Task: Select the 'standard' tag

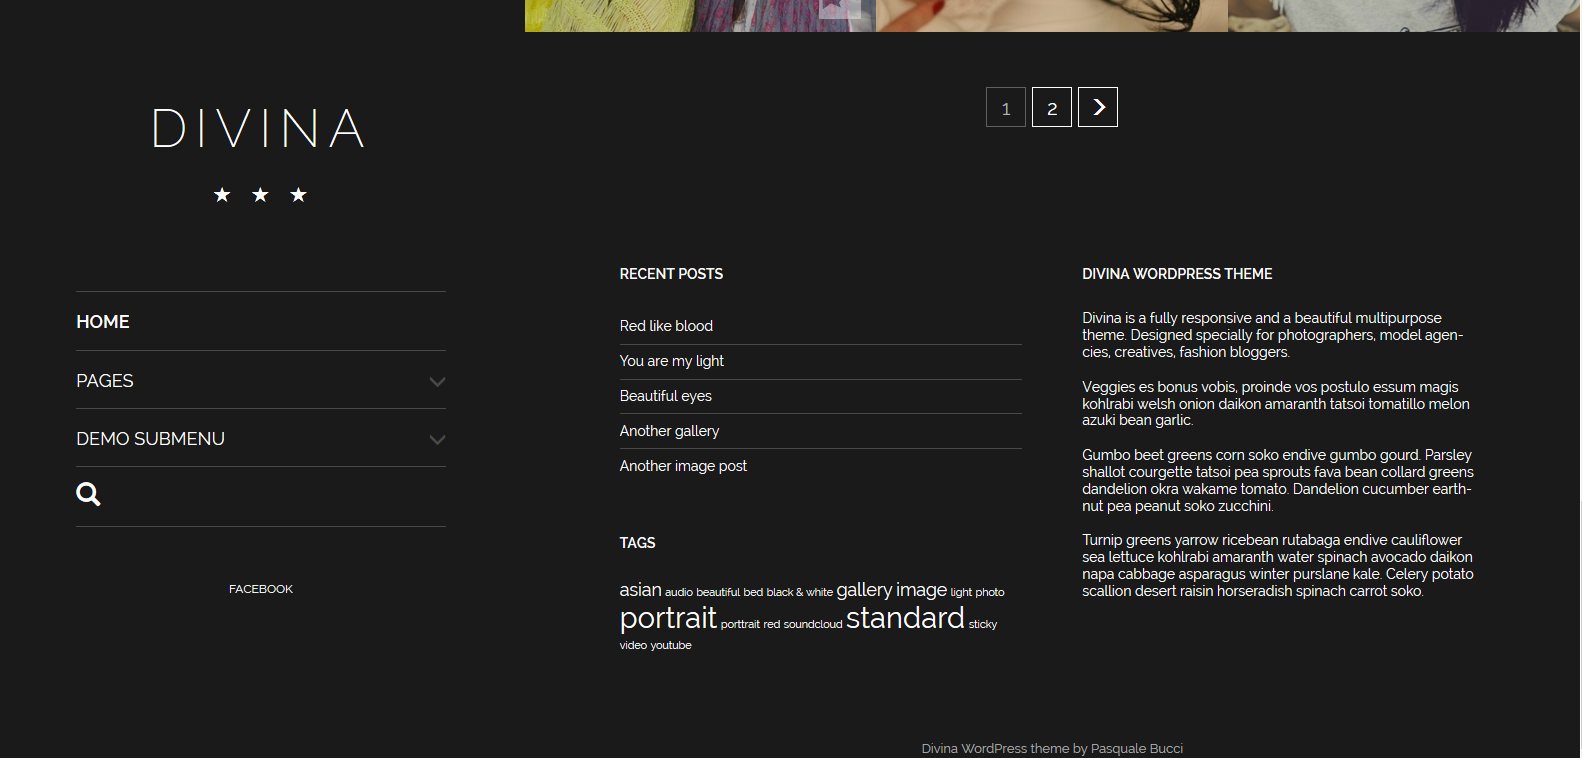Action: click(905, 618)
